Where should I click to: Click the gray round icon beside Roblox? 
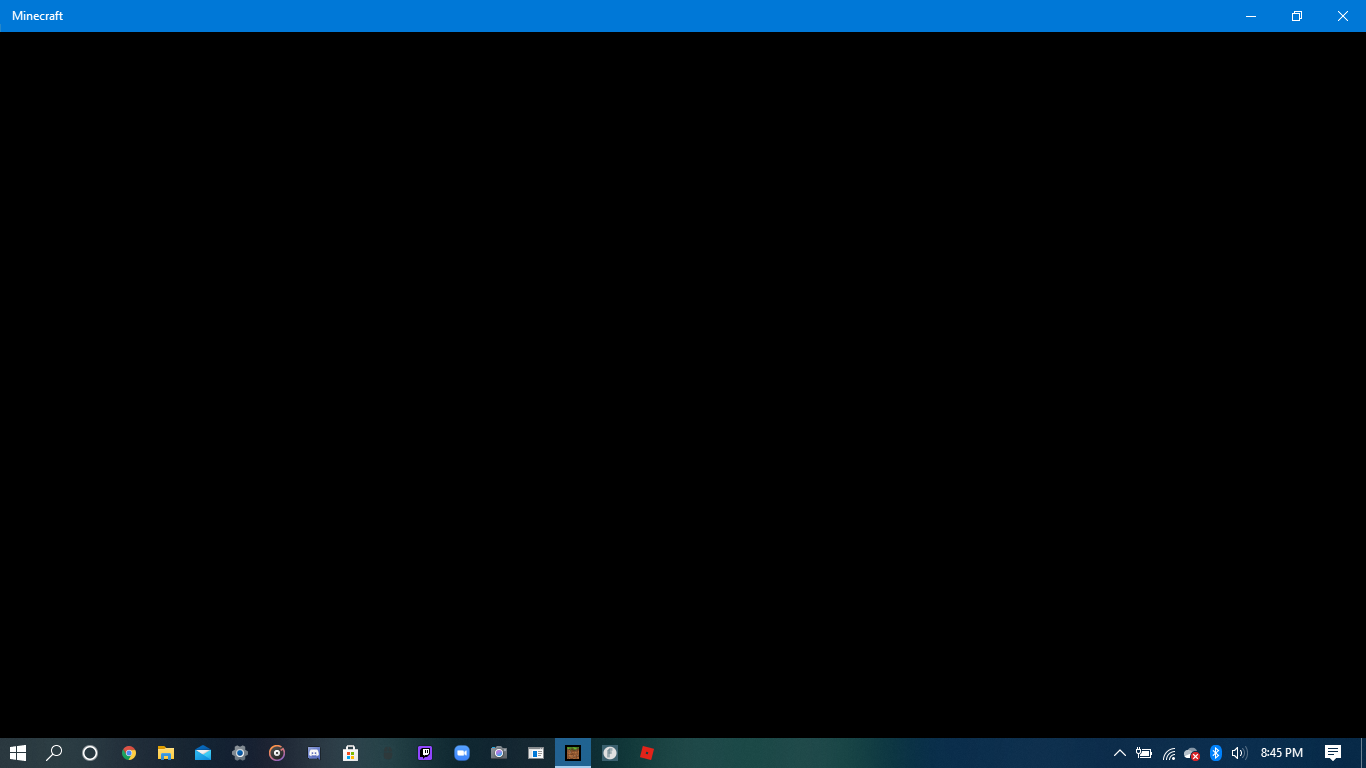click(x=610, y=753)
